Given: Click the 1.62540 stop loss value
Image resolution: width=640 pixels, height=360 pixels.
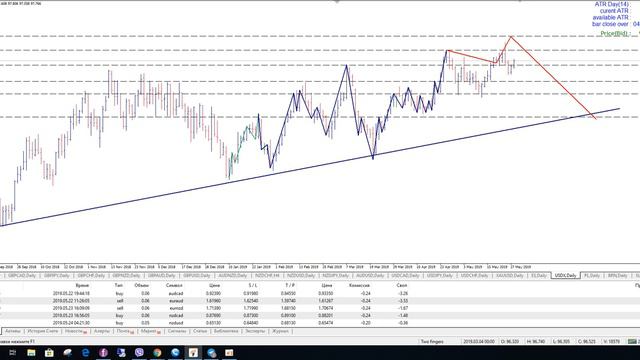Looking at the screenshot, I should tap(250, 301).
